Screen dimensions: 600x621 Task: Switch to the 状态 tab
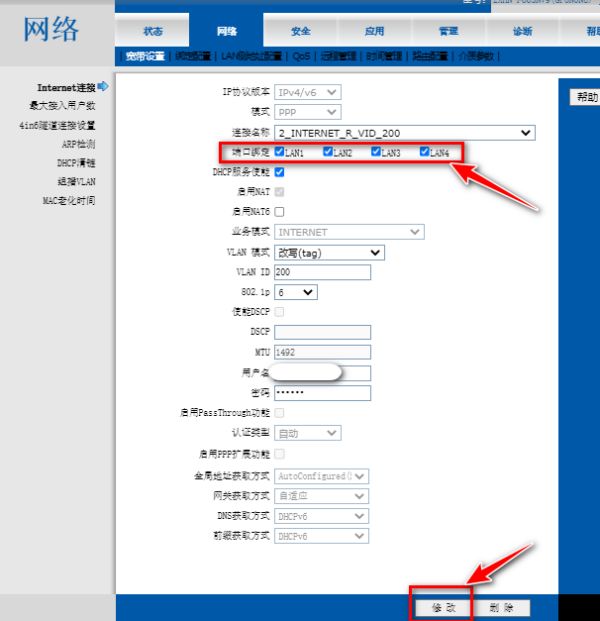point(152,31)
